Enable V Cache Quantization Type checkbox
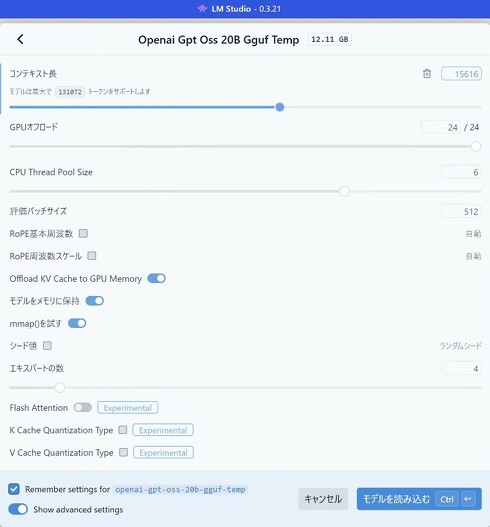The width and height of the screenshot is (490, 527). [124, 452]
